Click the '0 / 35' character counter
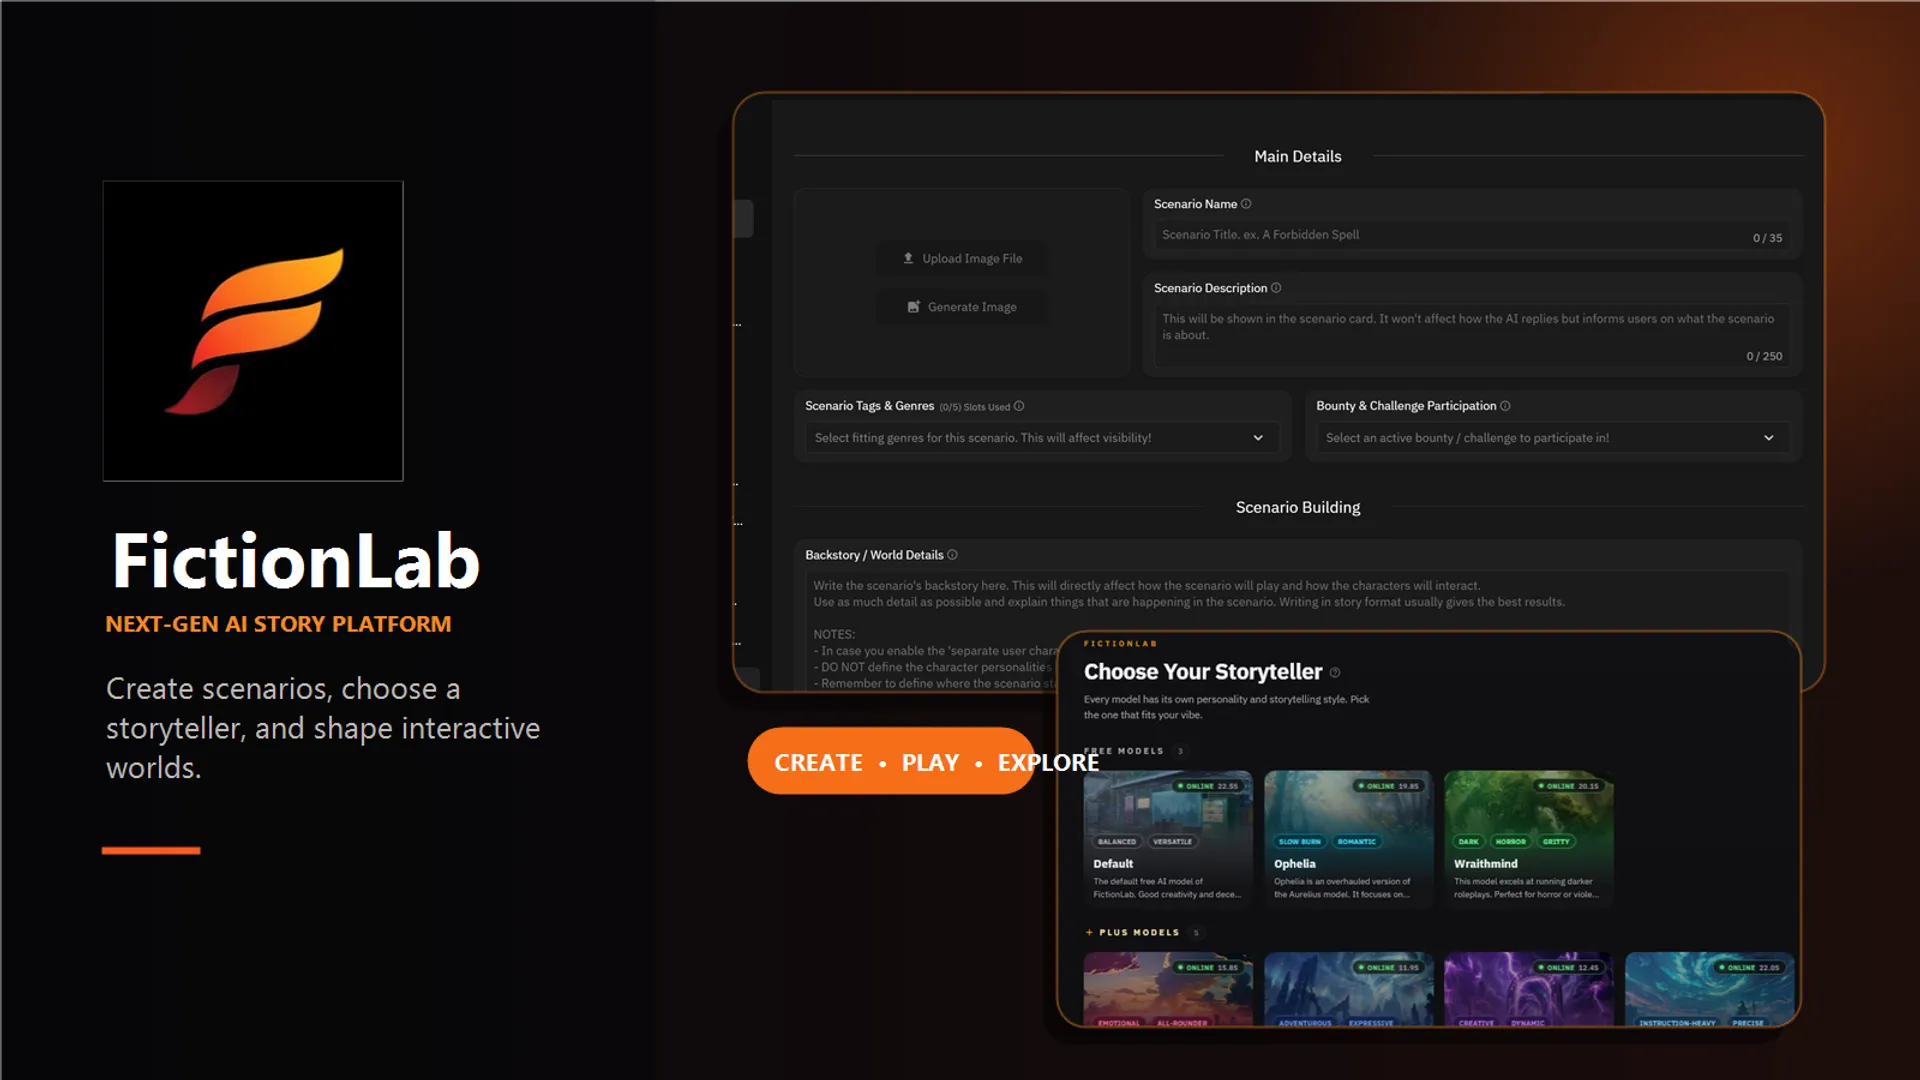The height and width of the screenshot is (1080, 1920). point(1767,238)
